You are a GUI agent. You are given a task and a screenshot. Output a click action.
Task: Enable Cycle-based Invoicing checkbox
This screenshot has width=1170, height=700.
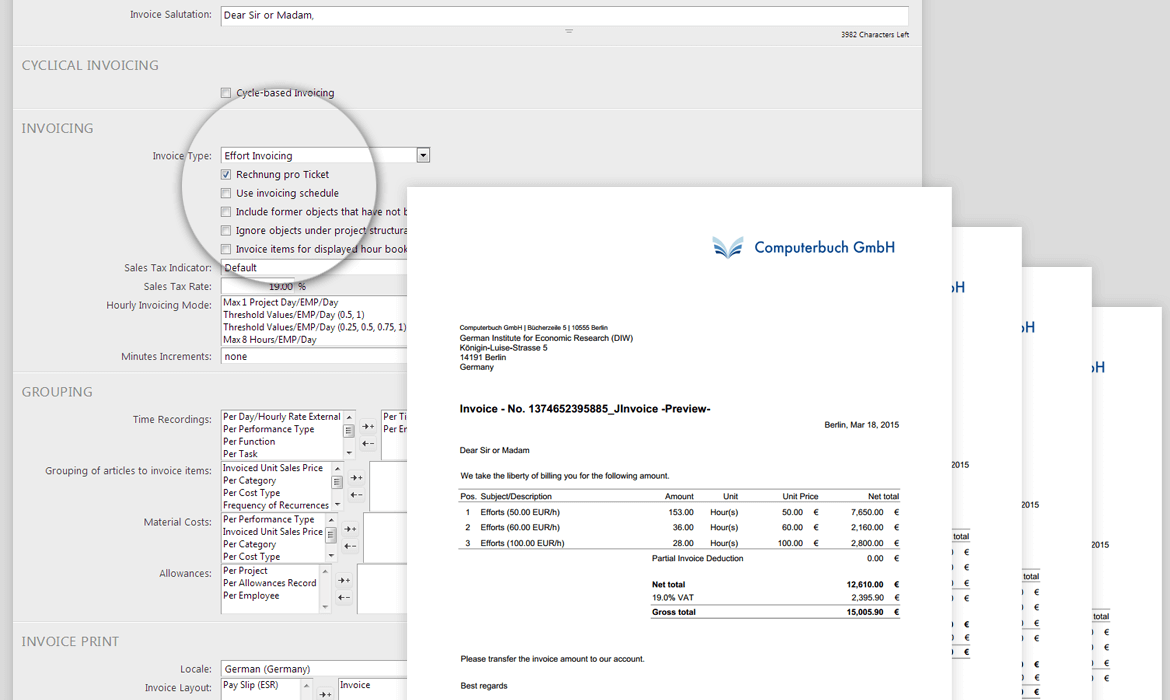[226, 93]
